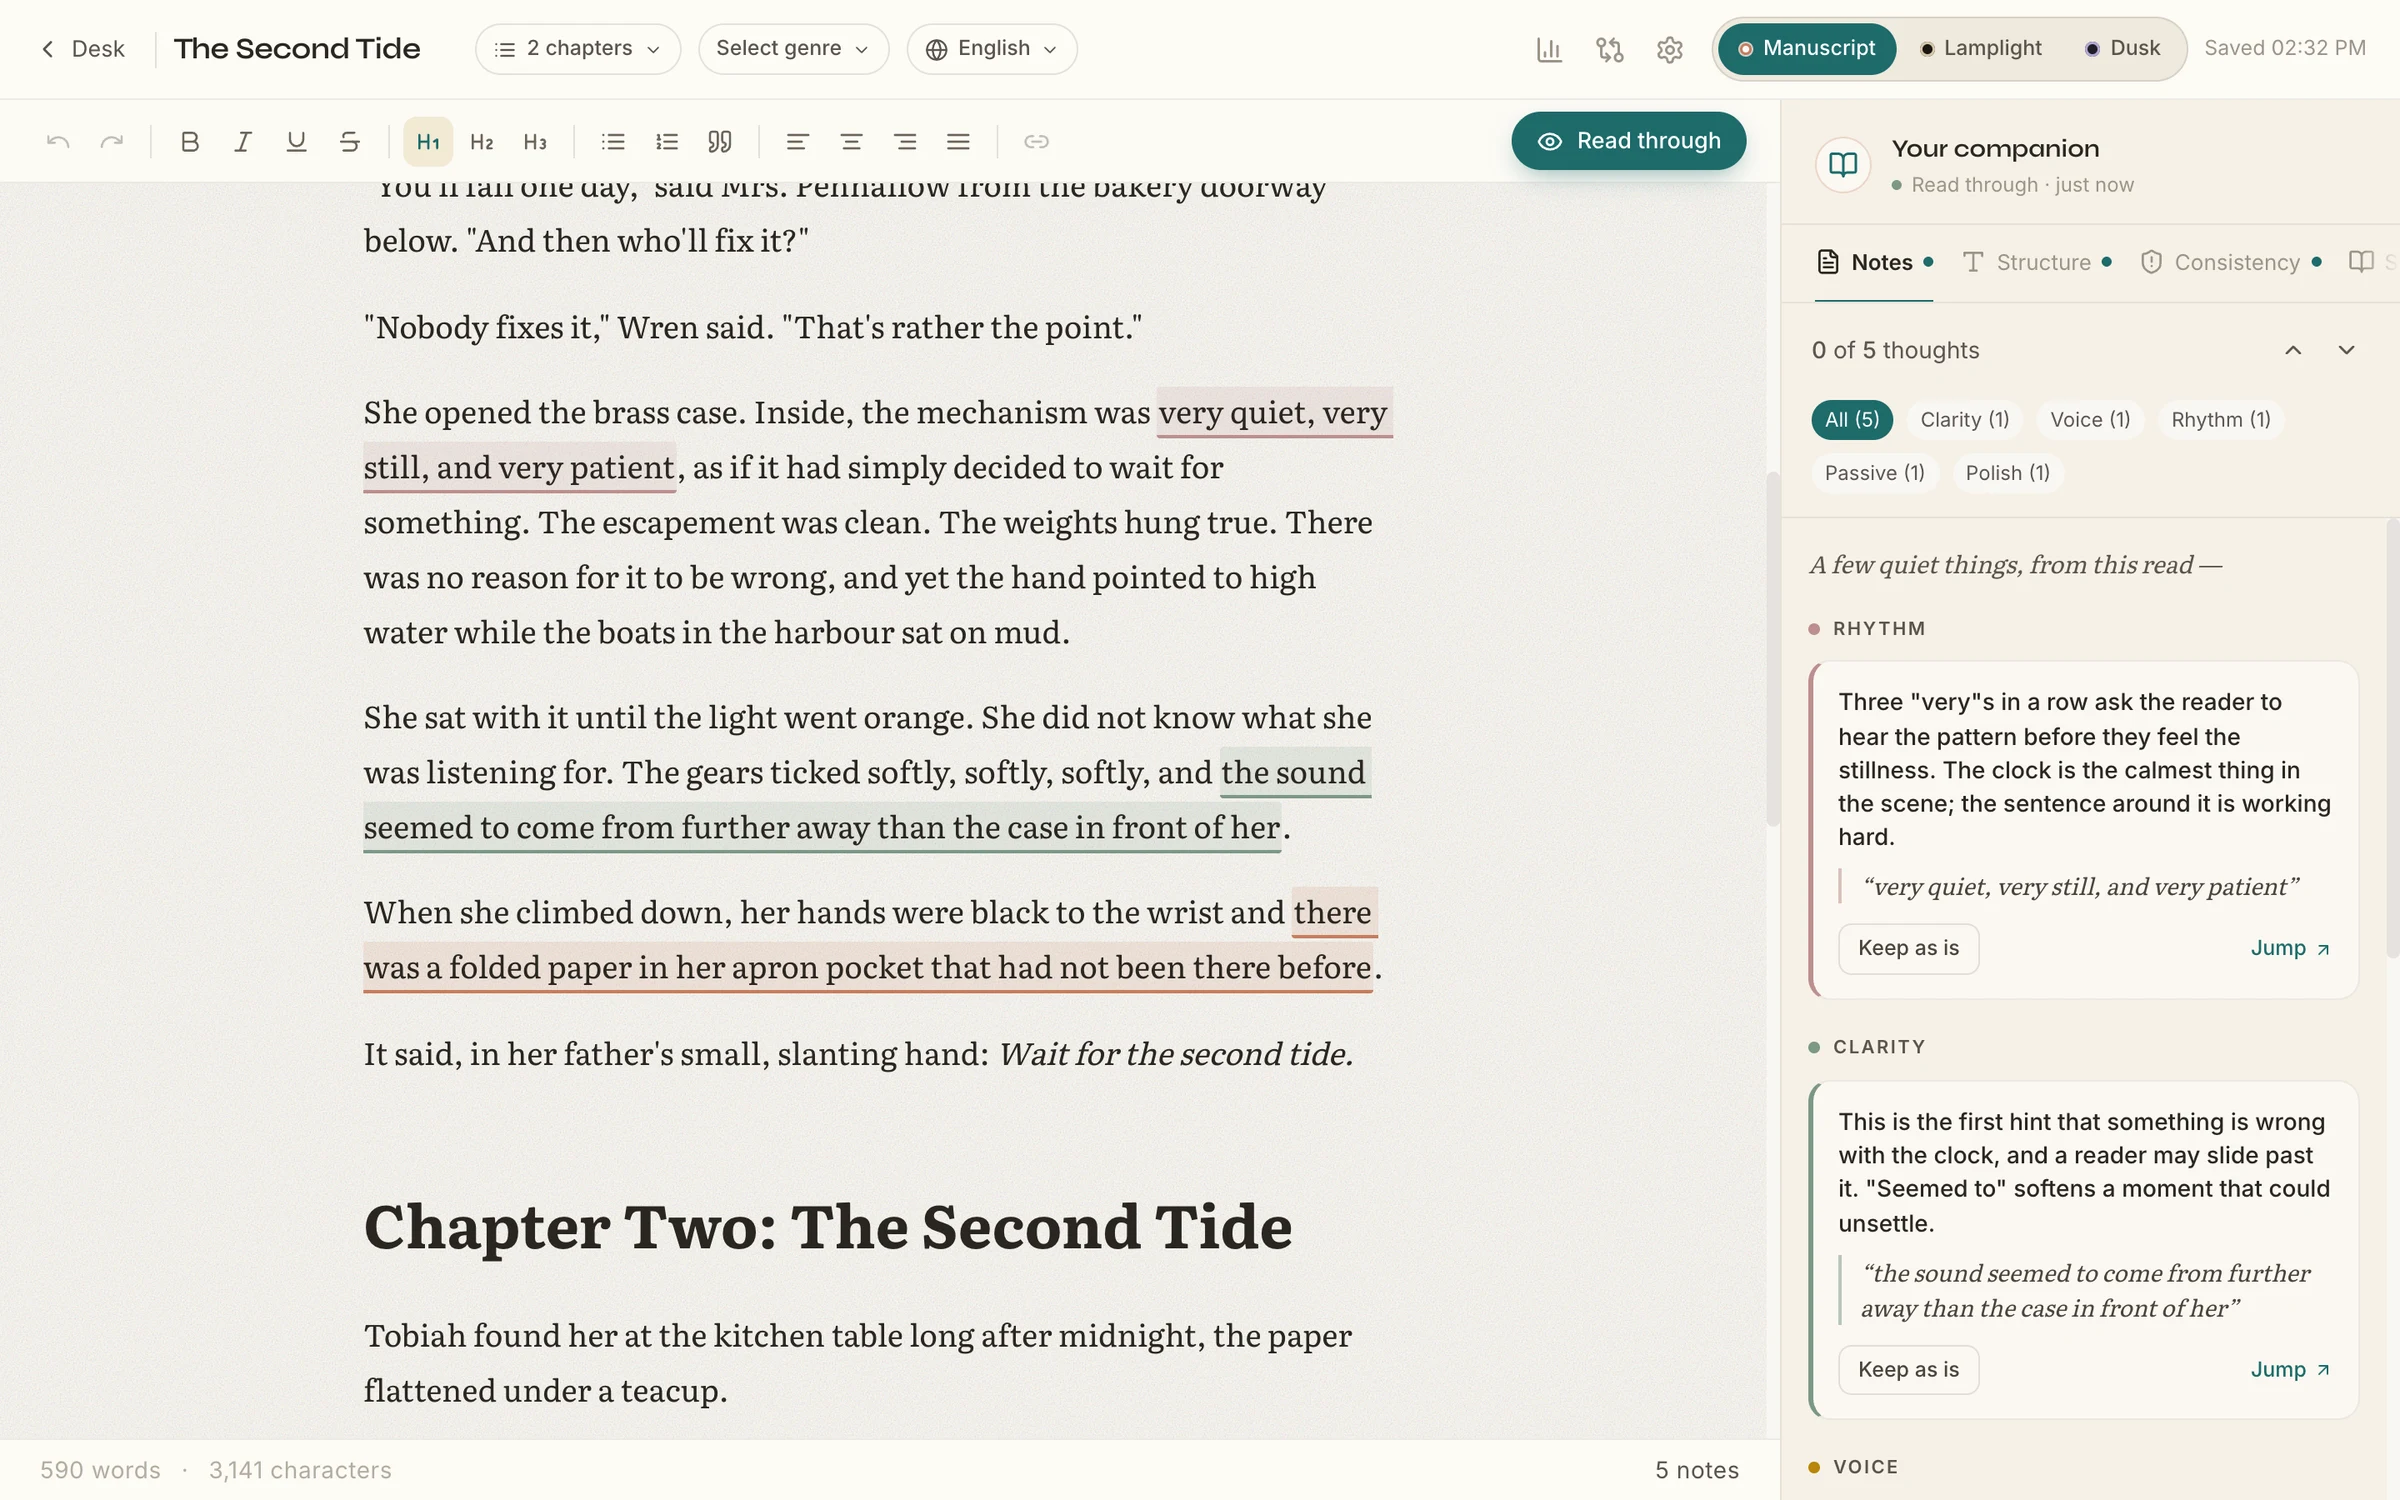Filter notes by Voice (1)
The image size is (2400, 1500).
(x=2090, y=420)
